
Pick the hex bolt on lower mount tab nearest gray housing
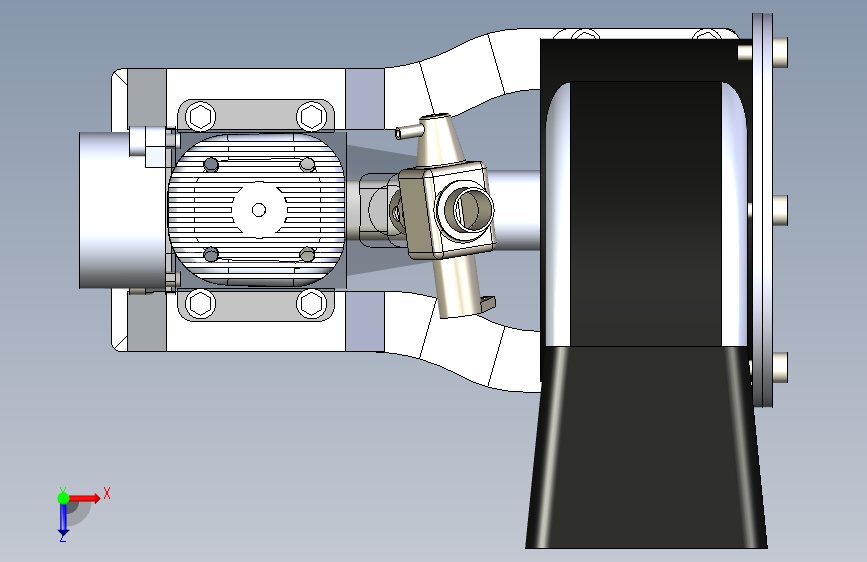pyautogui.click(x=200, y=303)
